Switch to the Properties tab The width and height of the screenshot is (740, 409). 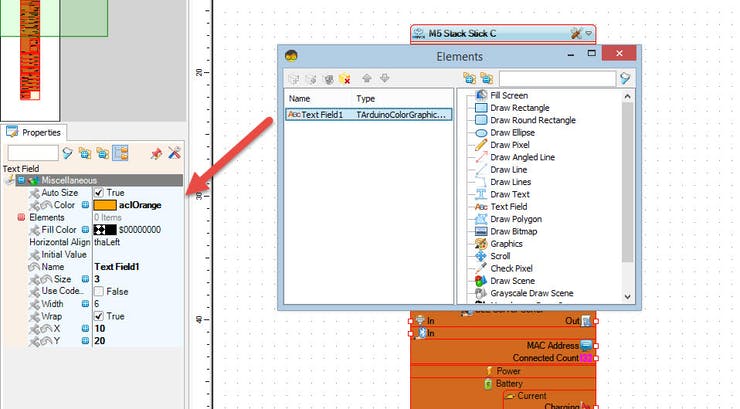[x=35, y=132]
